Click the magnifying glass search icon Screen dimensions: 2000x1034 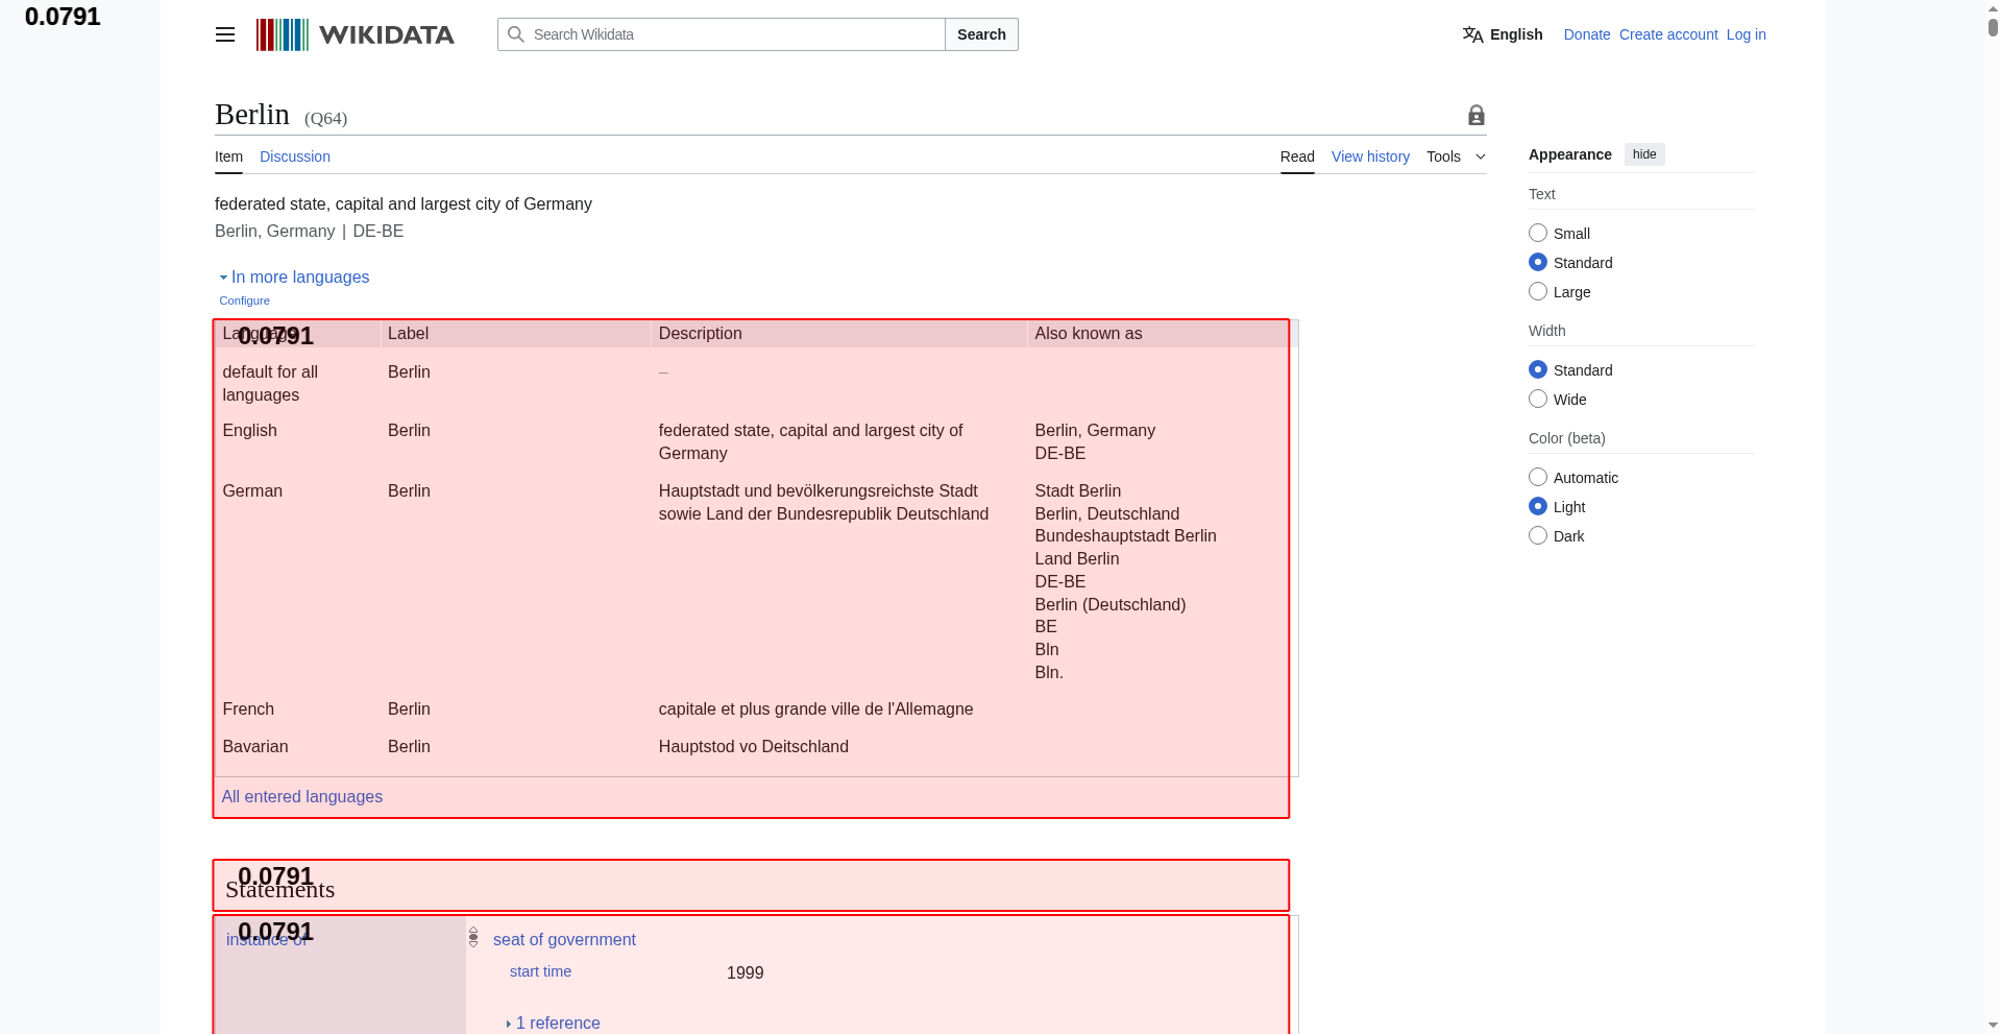[x=516, y=35]
